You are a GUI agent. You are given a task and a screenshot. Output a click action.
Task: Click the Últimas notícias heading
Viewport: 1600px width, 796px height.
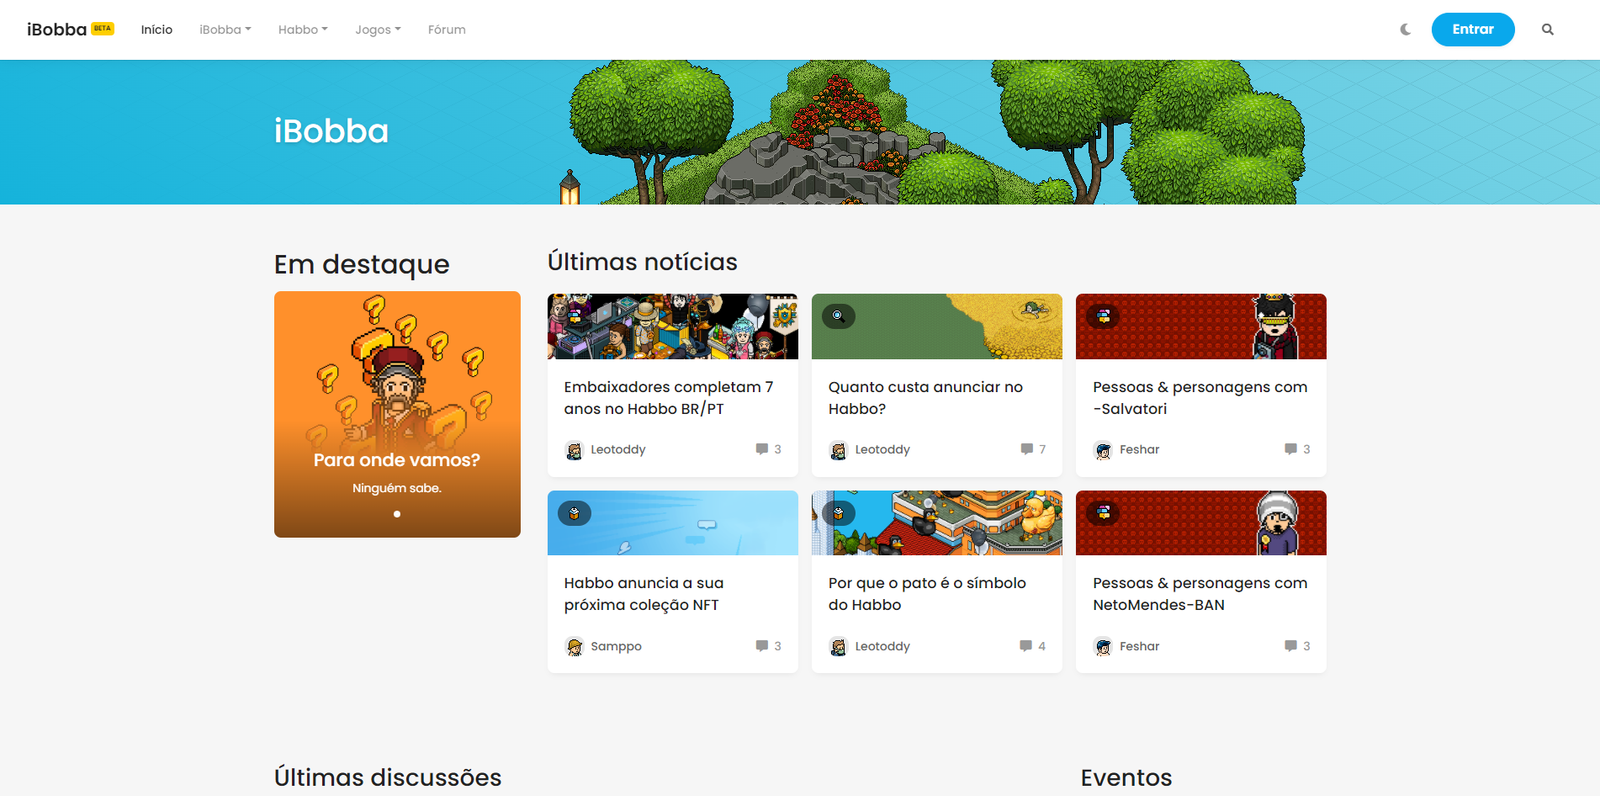tap(642, 262)
